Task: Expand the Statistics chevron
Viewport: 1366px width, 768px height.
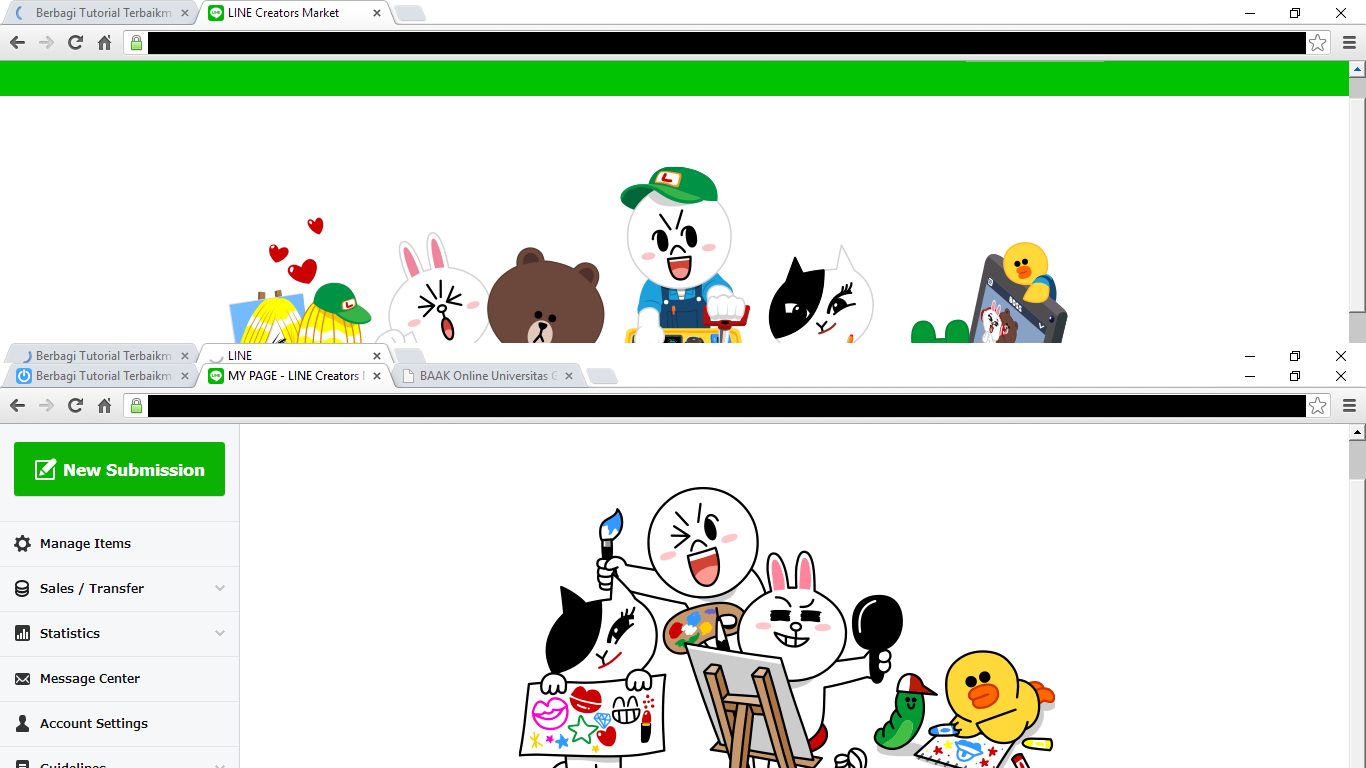Action: pos(220,633)
